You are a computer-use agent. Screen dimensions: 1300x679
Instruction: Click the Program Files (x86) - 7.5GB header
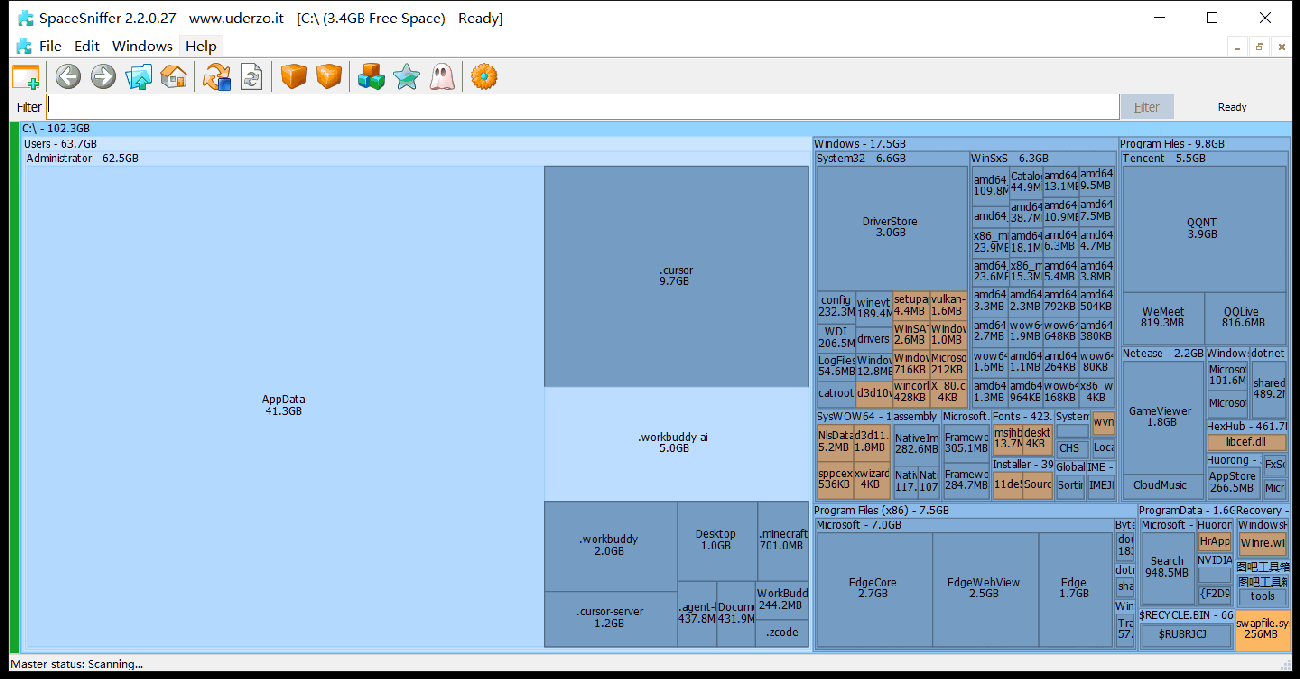[x=974, y=511]
